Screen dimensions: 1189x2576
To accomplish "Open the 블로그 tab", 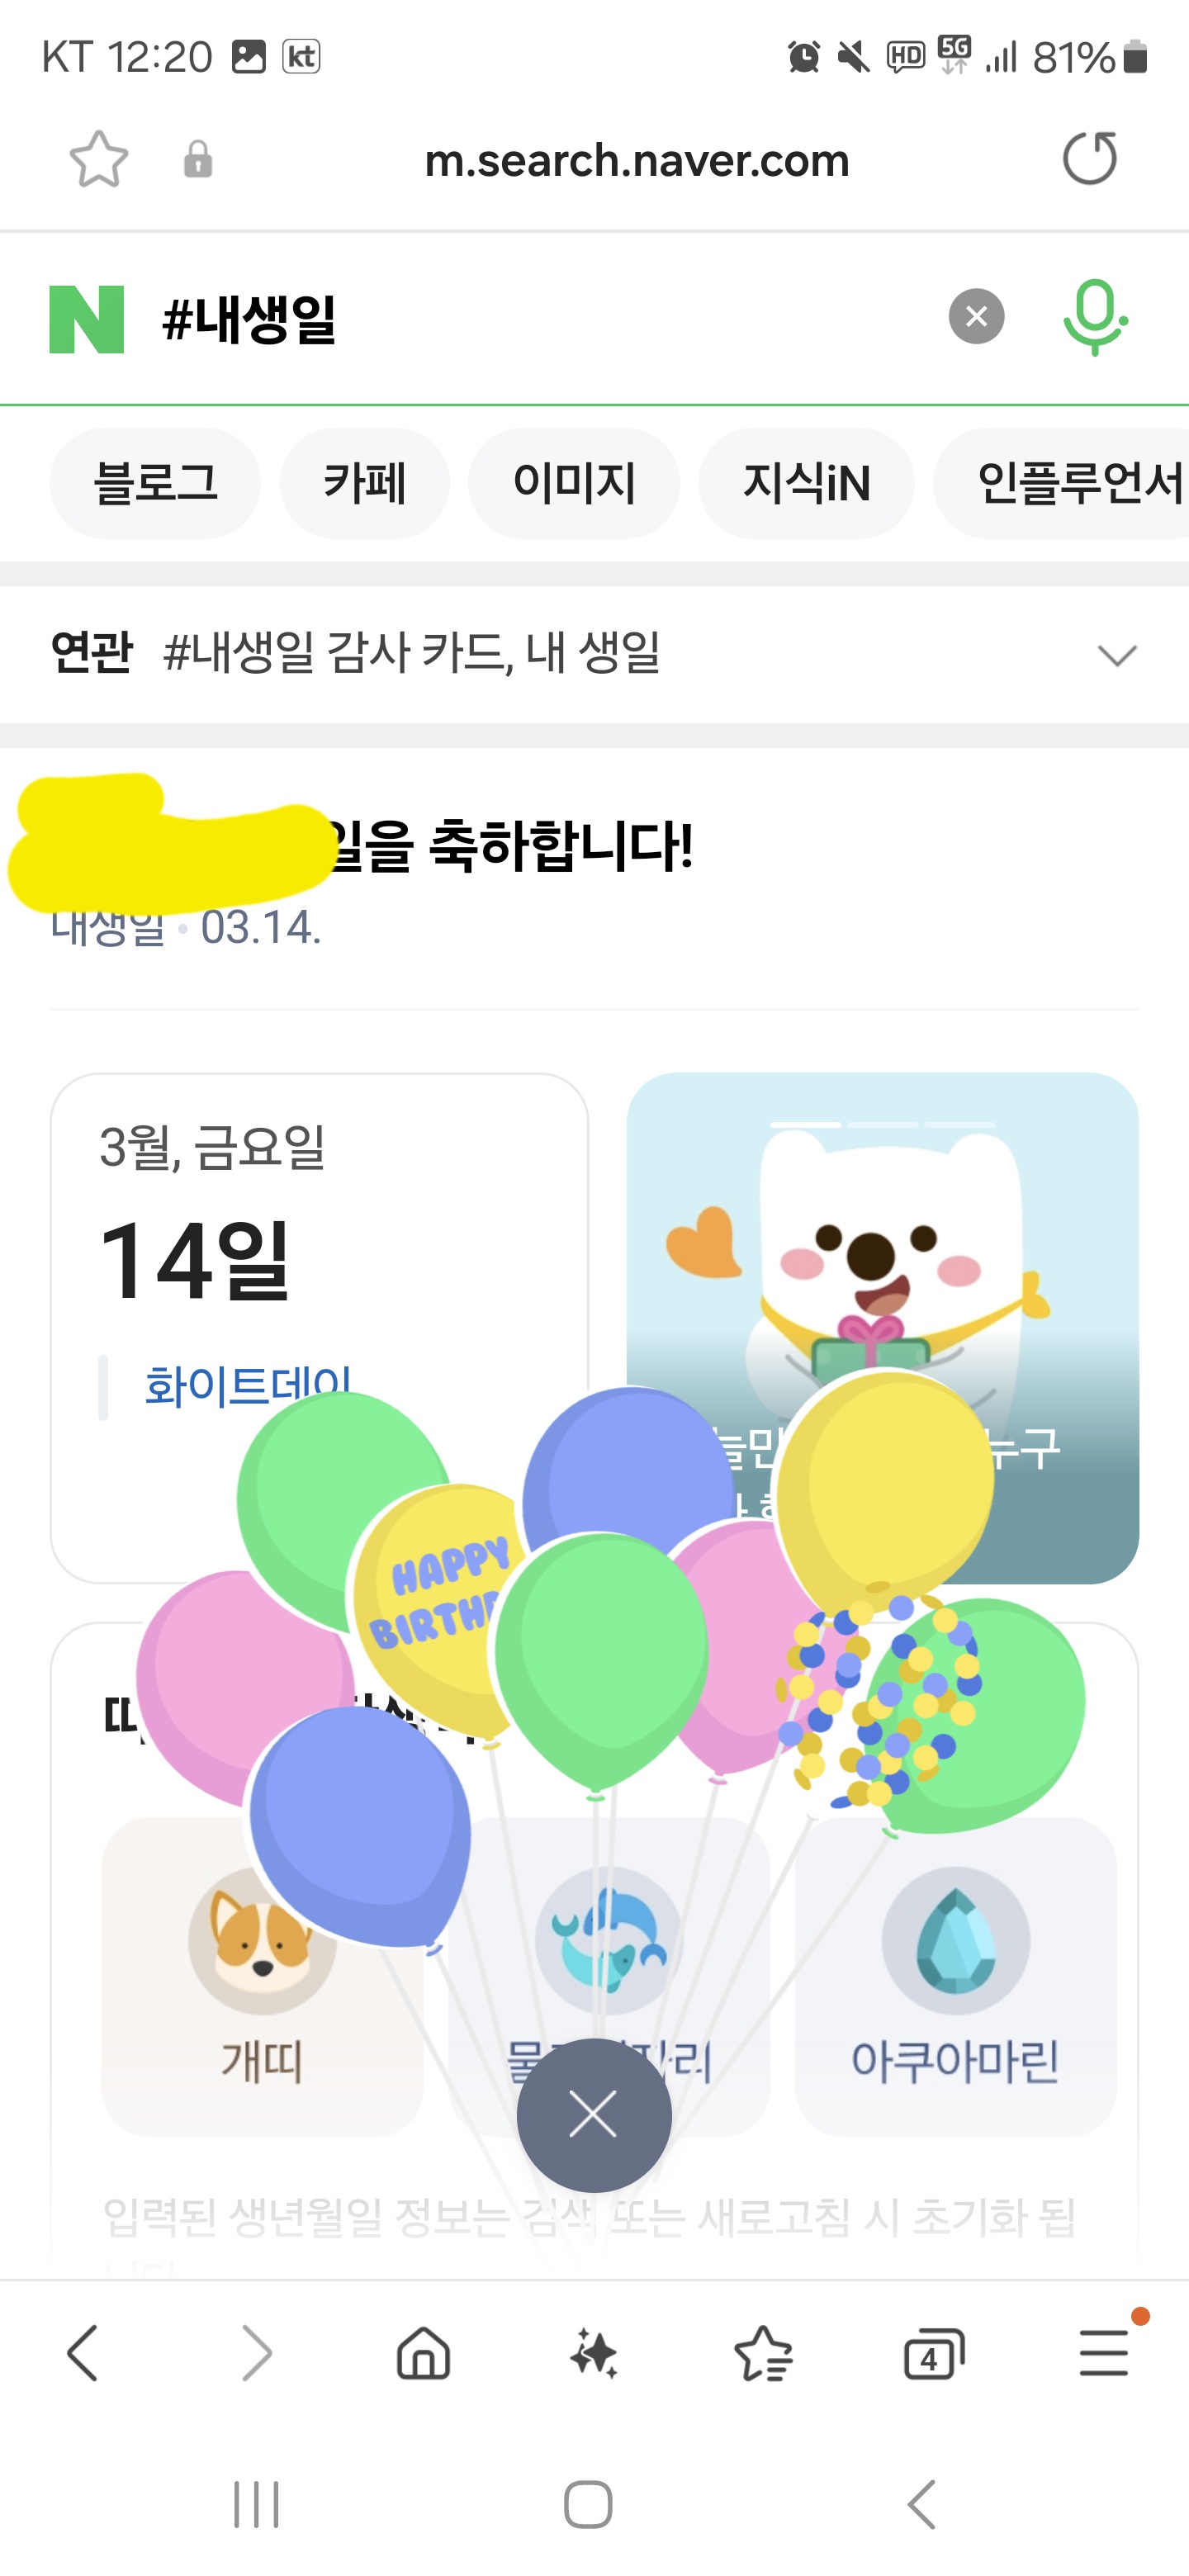I will (x=155, y=483).
